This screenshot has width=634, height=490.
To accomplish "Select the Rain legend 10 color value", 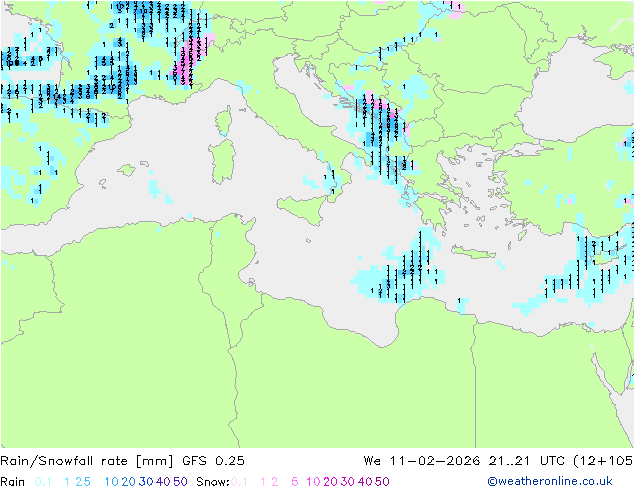I will pyautogui.click(x=111, y=482).
